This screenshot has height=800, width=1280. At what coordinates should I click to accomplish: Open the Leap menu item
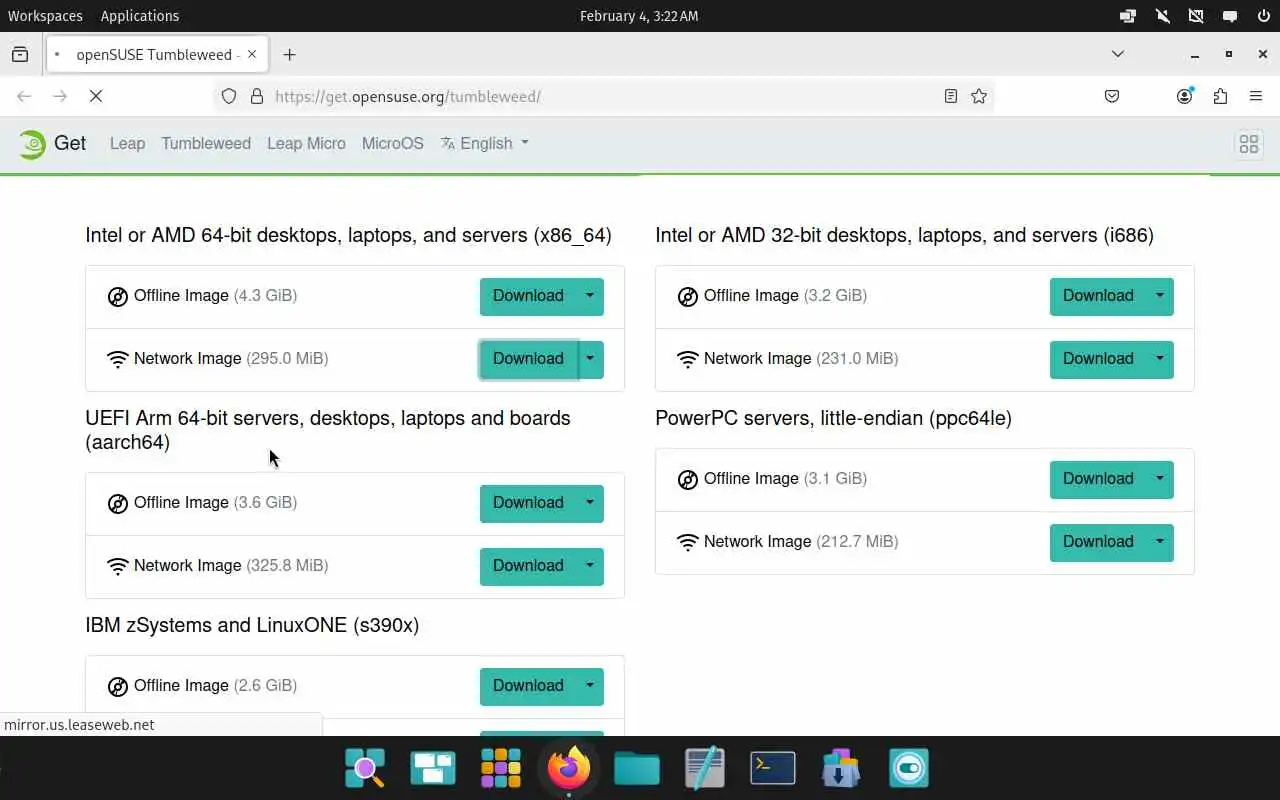(x=127, y=143)
